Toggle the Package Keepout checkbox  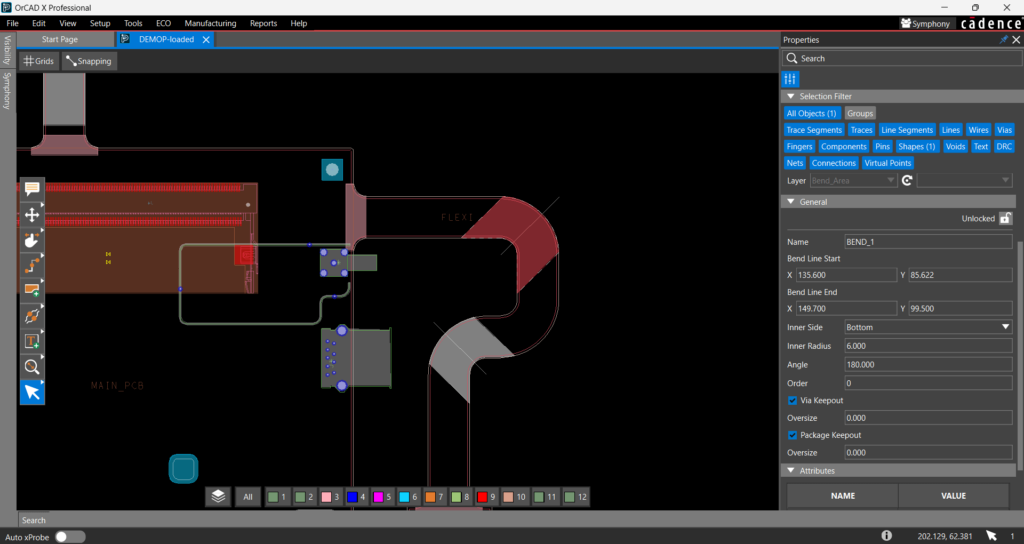(x=792, y=435)
